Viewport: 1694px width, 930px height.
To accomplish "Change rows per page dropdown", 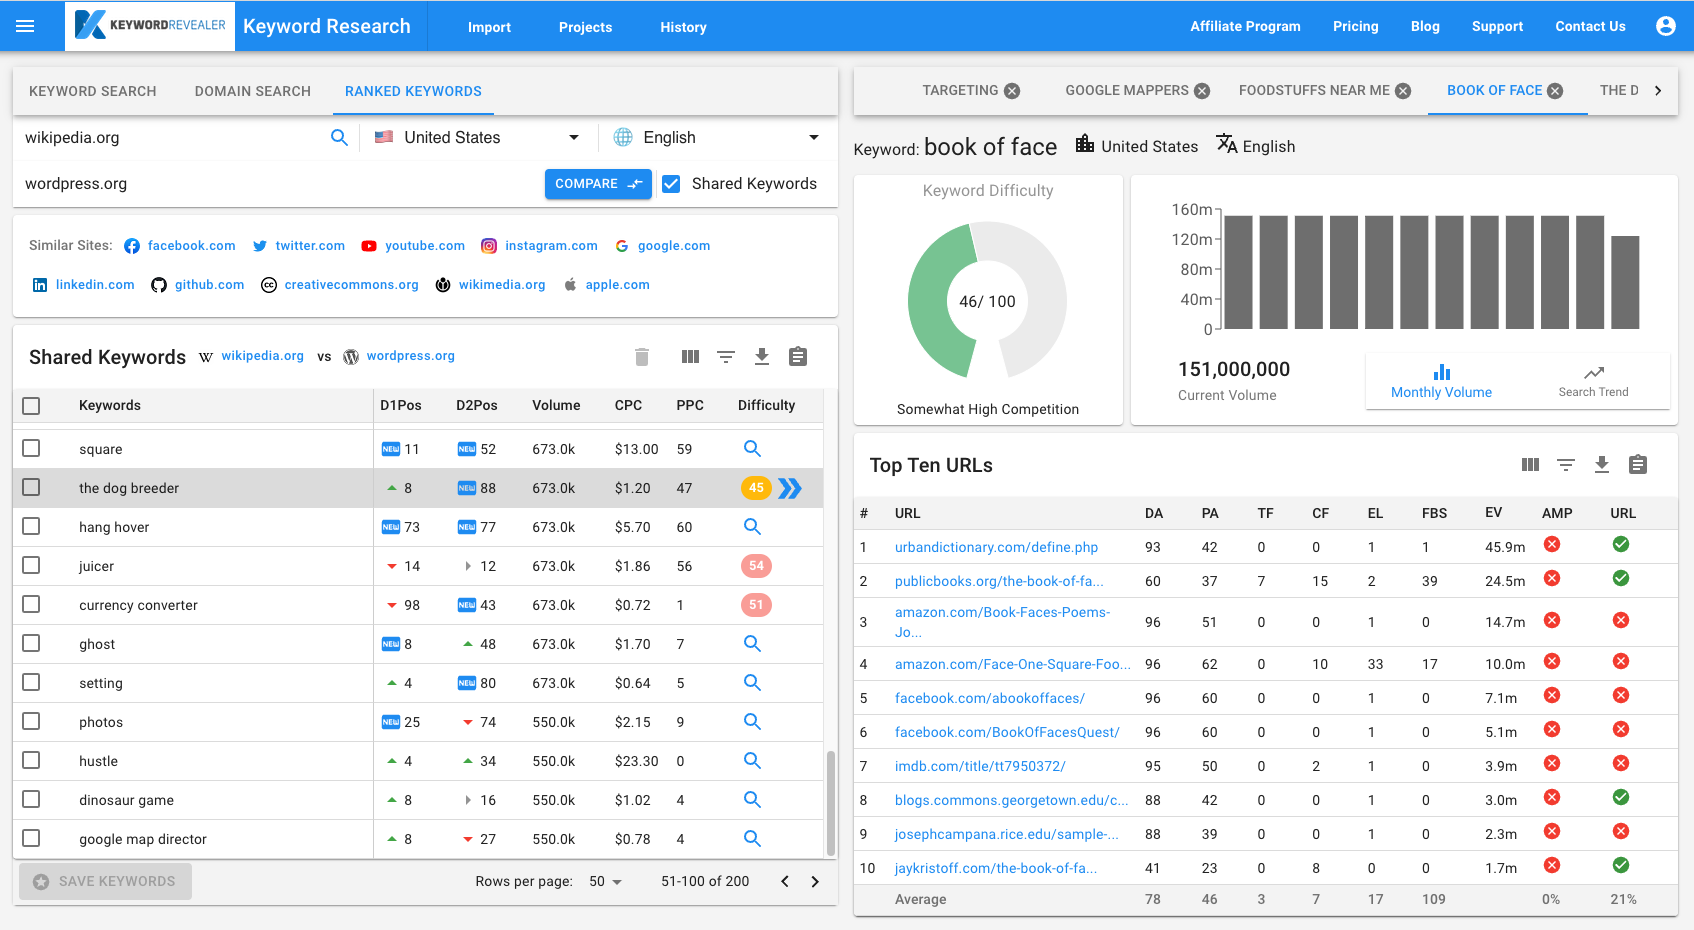I will coord(605,882).
